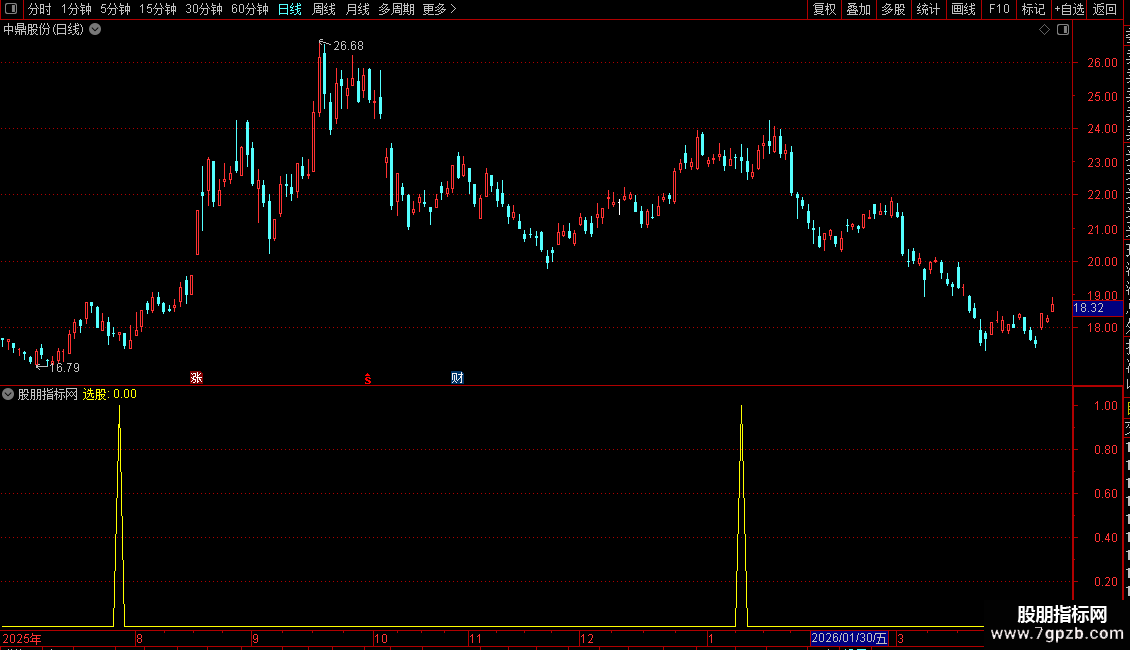The image size is (1130, 650).
Task: Open F10 company information
Action: (x=999, y=9)
